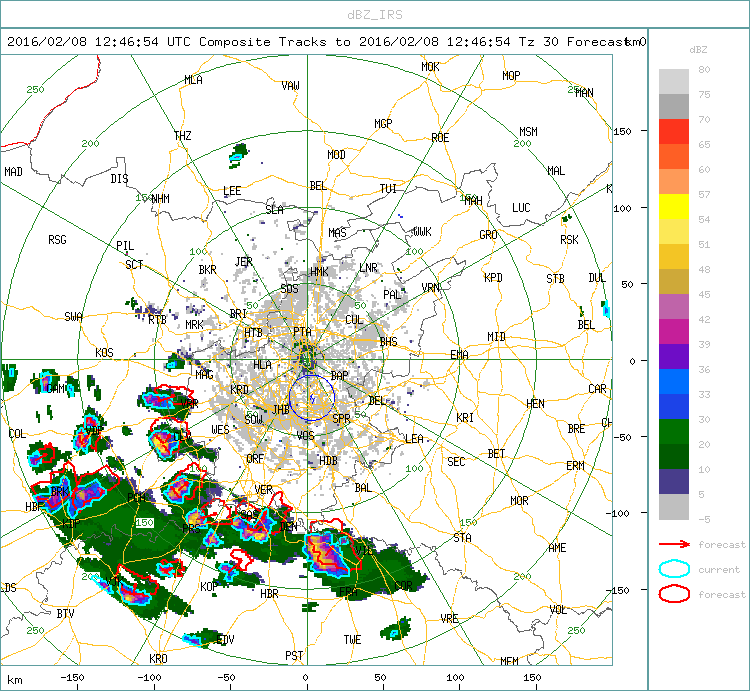The height and width of the screenshot is (691, 750).
Task: Click the MGP station label
Action: 383,124
